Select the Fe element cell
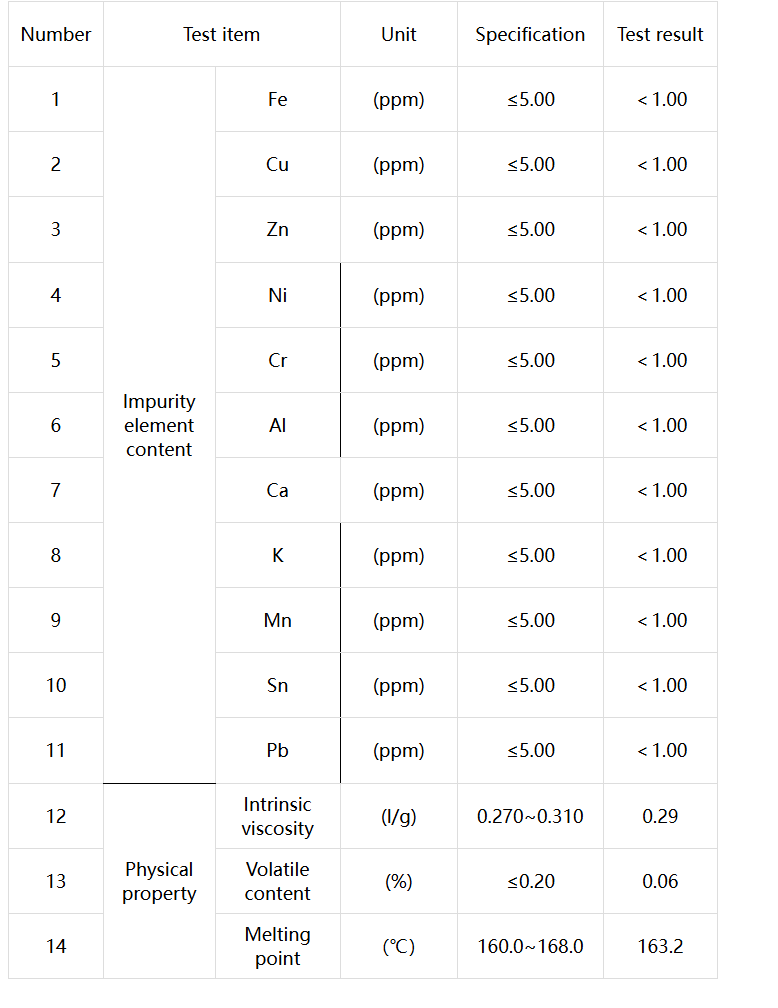Viewport: 778px width, 1008px height. (x=278, y=100)
